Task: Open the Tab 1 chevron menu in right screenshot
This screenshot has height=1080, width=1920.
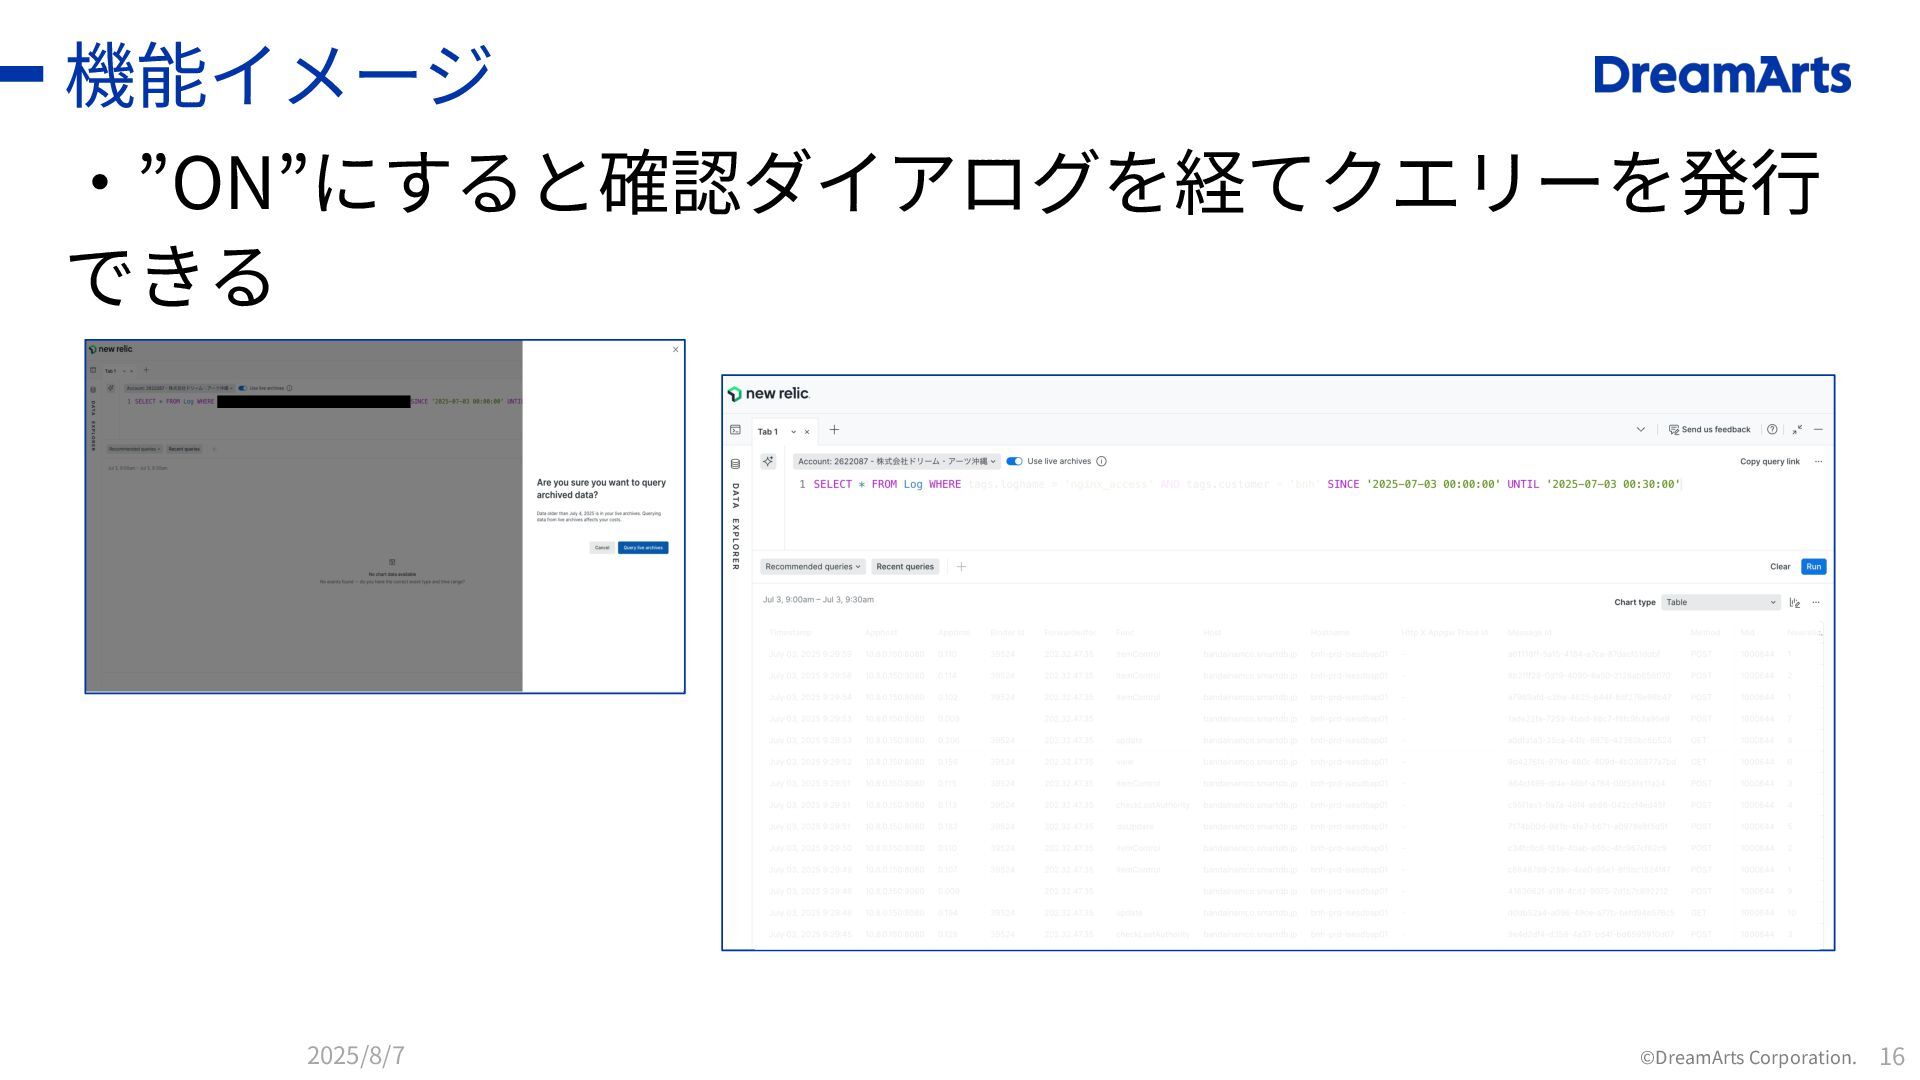Action: (x=794, y=432)
